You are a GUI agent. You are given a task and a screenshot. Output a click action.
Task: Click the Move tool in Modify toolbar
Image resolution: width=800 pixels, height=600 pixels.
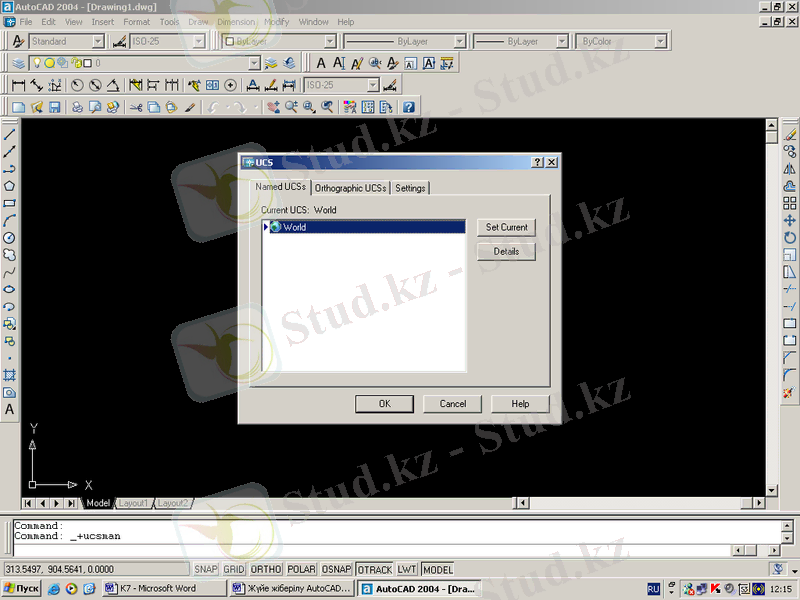790,220
